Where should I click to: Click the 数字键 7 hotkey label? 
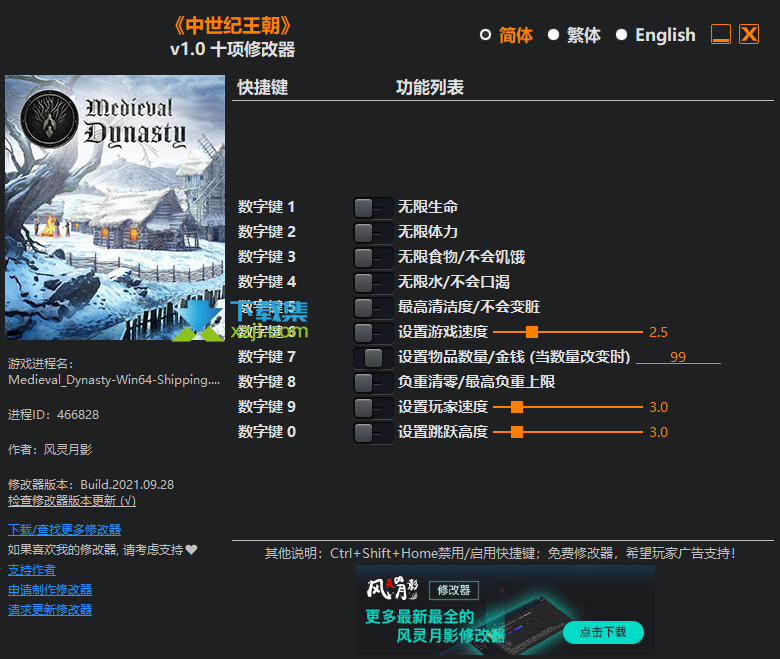coord(267,357)
